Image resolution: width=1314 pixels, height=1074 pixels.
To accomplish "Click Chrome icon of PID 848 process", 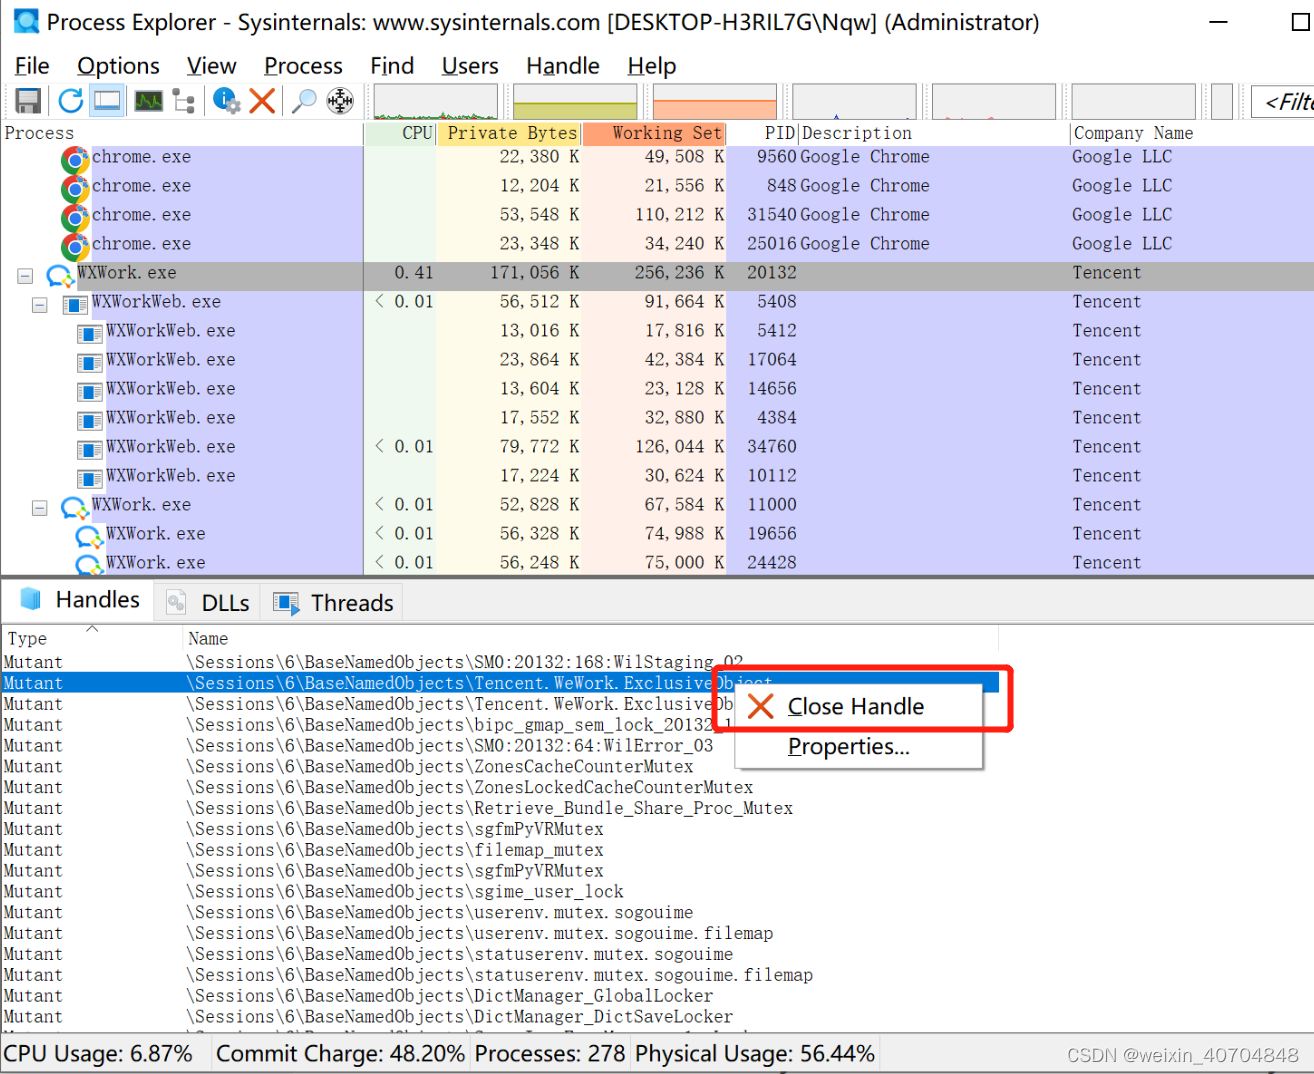I will click(x=75, y=188).
